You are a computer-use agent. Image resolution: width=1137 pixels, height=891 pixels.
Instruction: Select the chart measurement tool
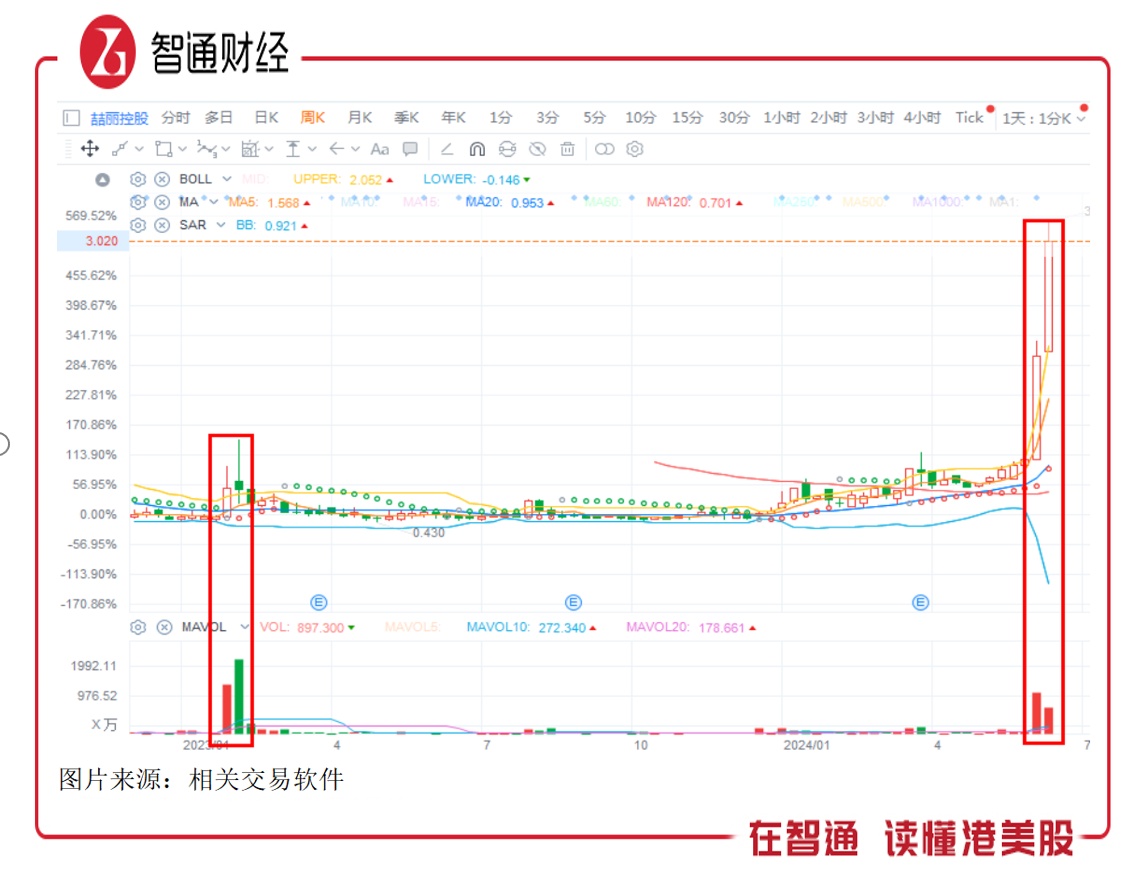(x=249, y=149)
